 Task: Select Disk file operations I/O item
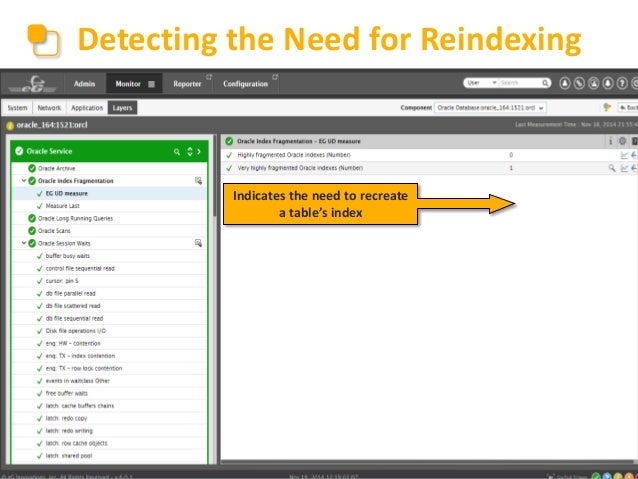point(76,331)
